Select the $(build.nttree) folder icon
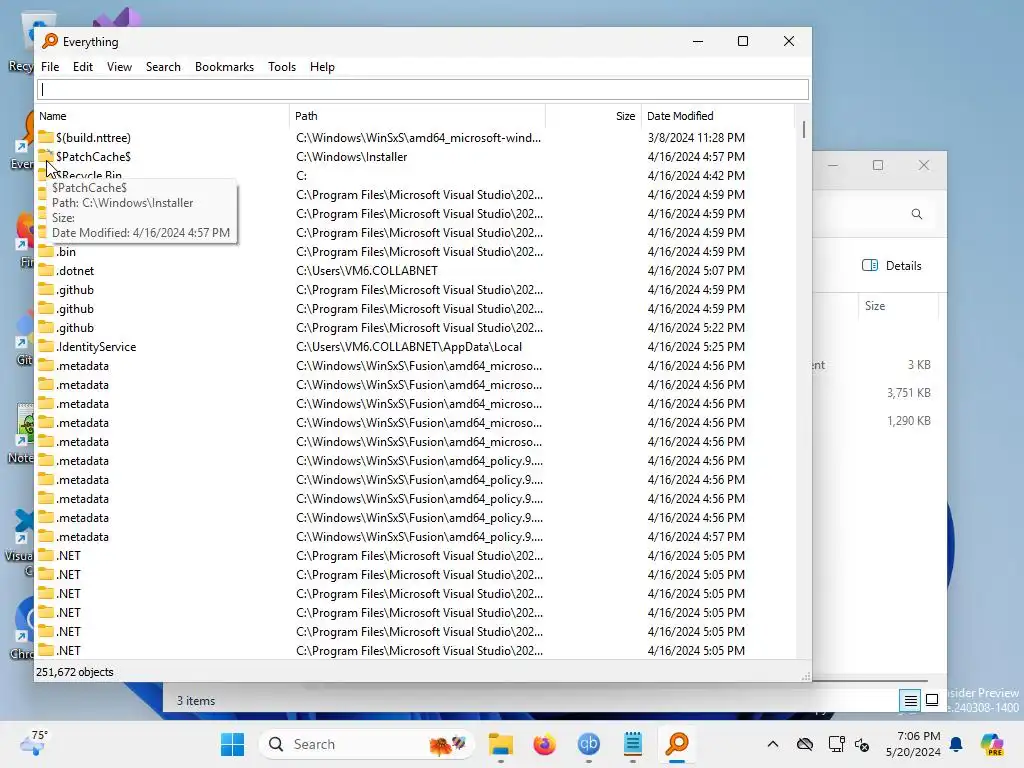Screen dimensions: 1024x768 [x=46, y=137]
